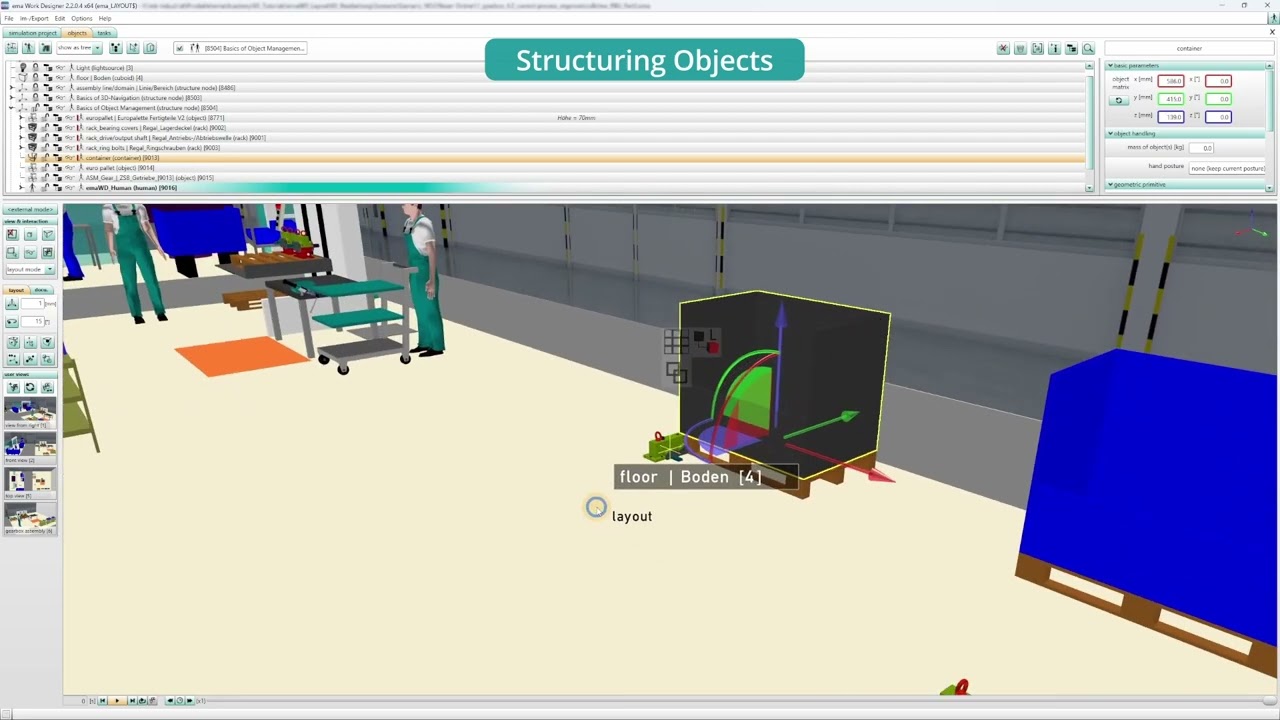The width and height of the screenshot is (1280, 720).
Task: Click the second icon in the objects tab toolbar
Action: [28, 48]
